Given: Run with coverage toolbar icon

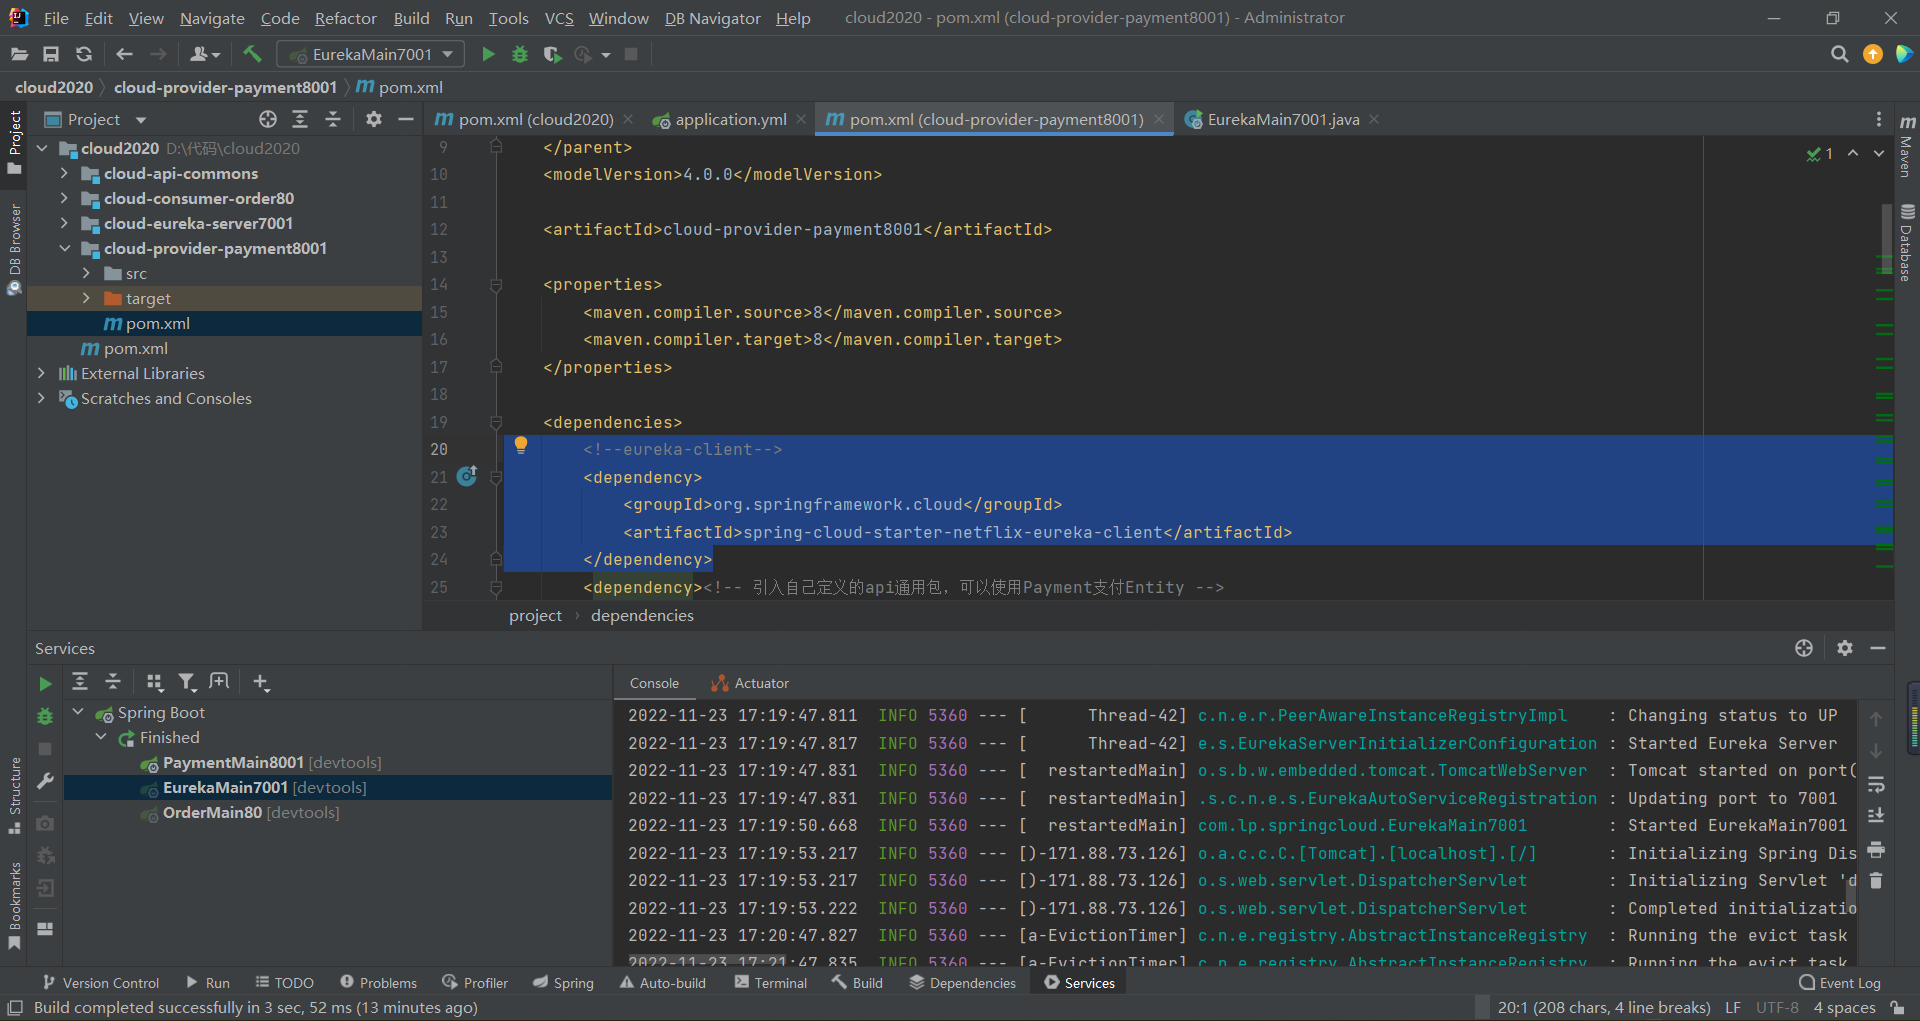Looking at the screenshot, I should click(x=552, y=54).
